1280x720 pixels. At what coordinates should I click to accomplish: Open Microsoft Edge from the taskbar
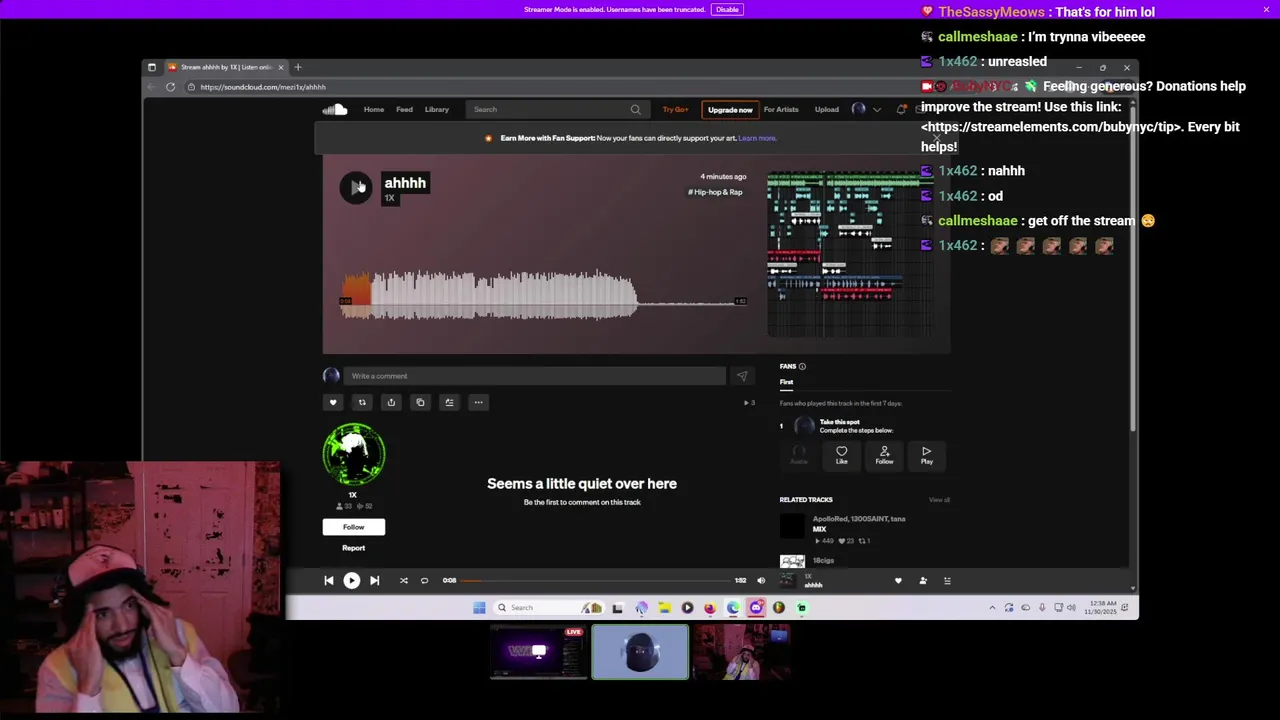(733, 607)
